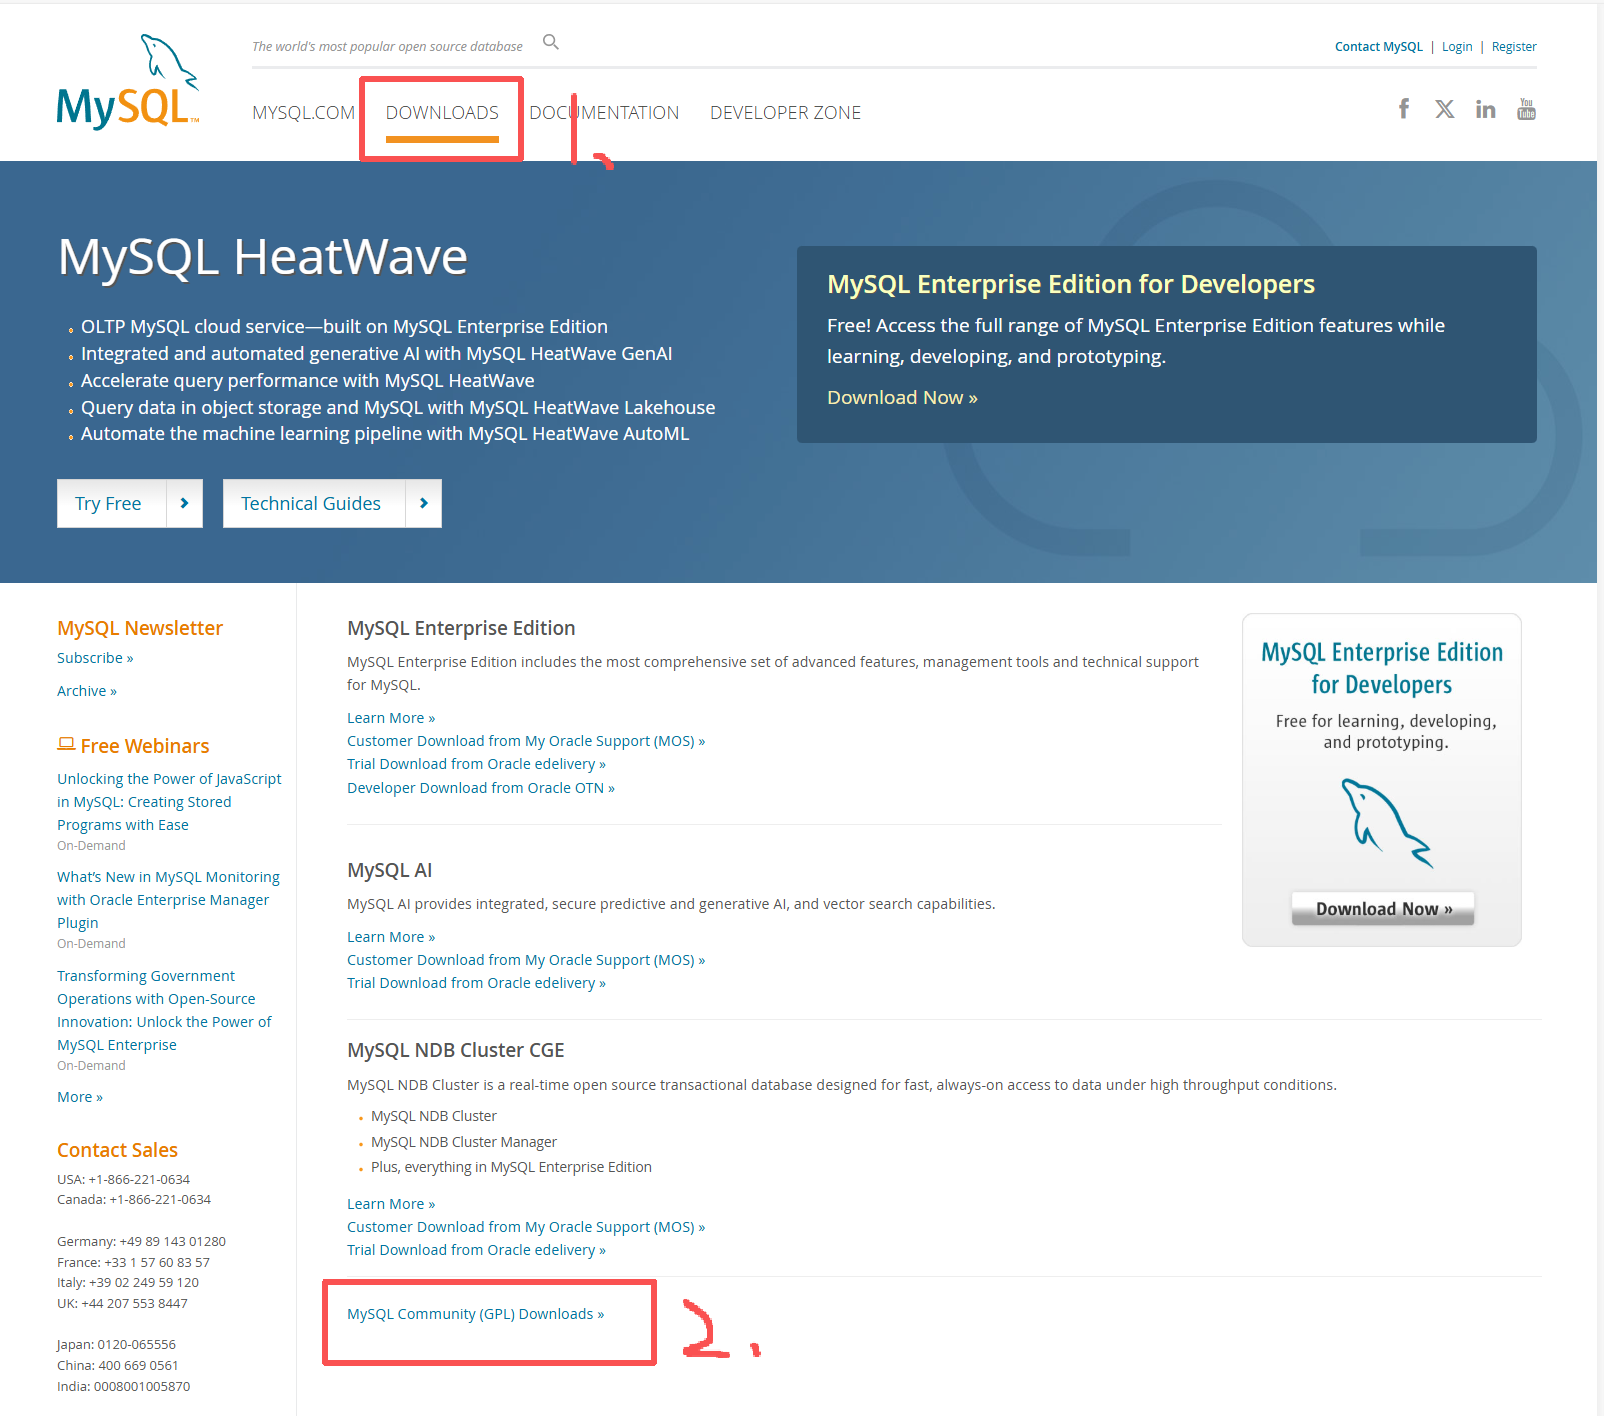Click Download Now in the blue banner

(902, 397)
